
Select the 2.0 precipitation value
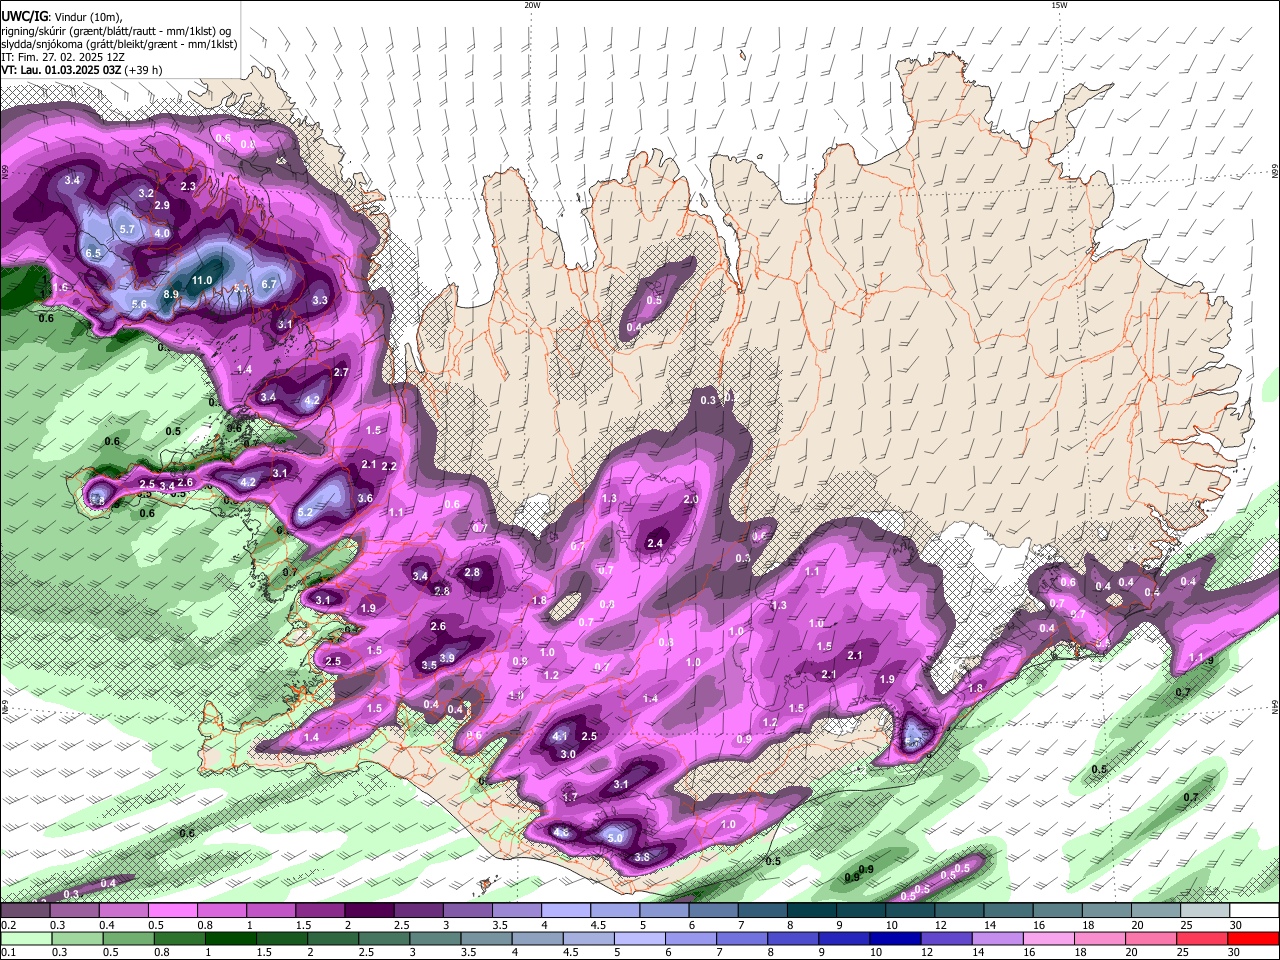click(690, 500)
